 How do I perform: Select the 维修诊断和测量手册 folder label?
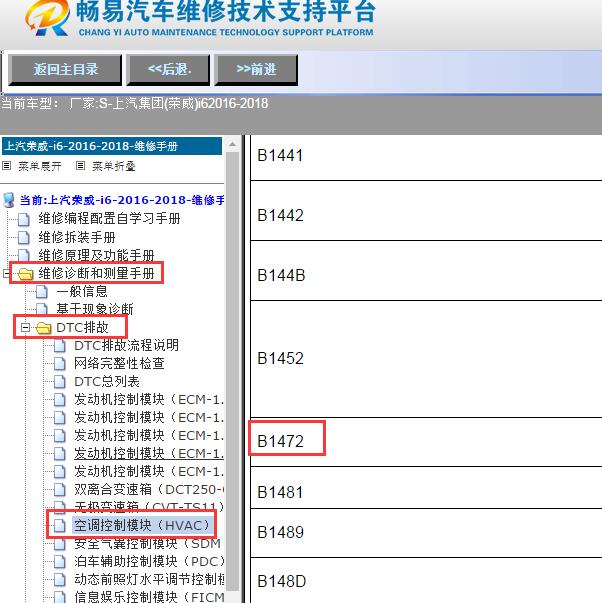tap(96, 273)
